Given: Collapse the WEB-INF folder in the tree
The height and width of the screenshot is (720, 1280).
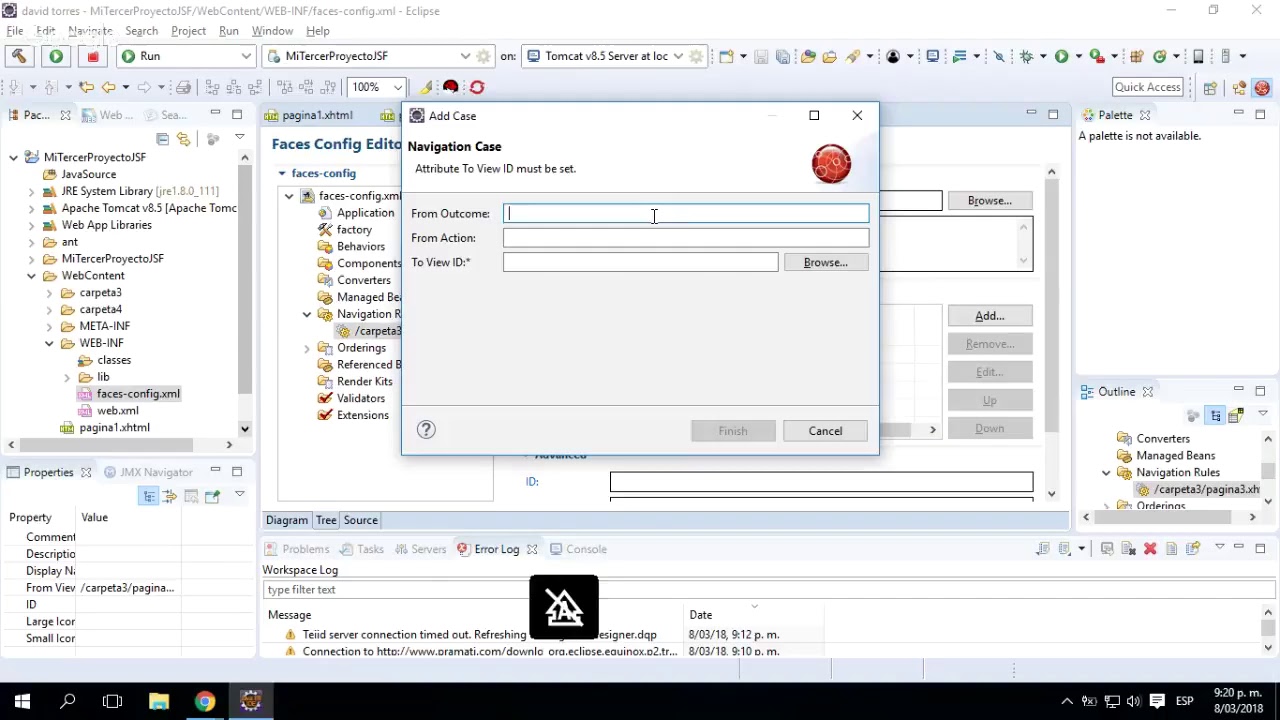Looking at the screenshot, I should point(50,343).
